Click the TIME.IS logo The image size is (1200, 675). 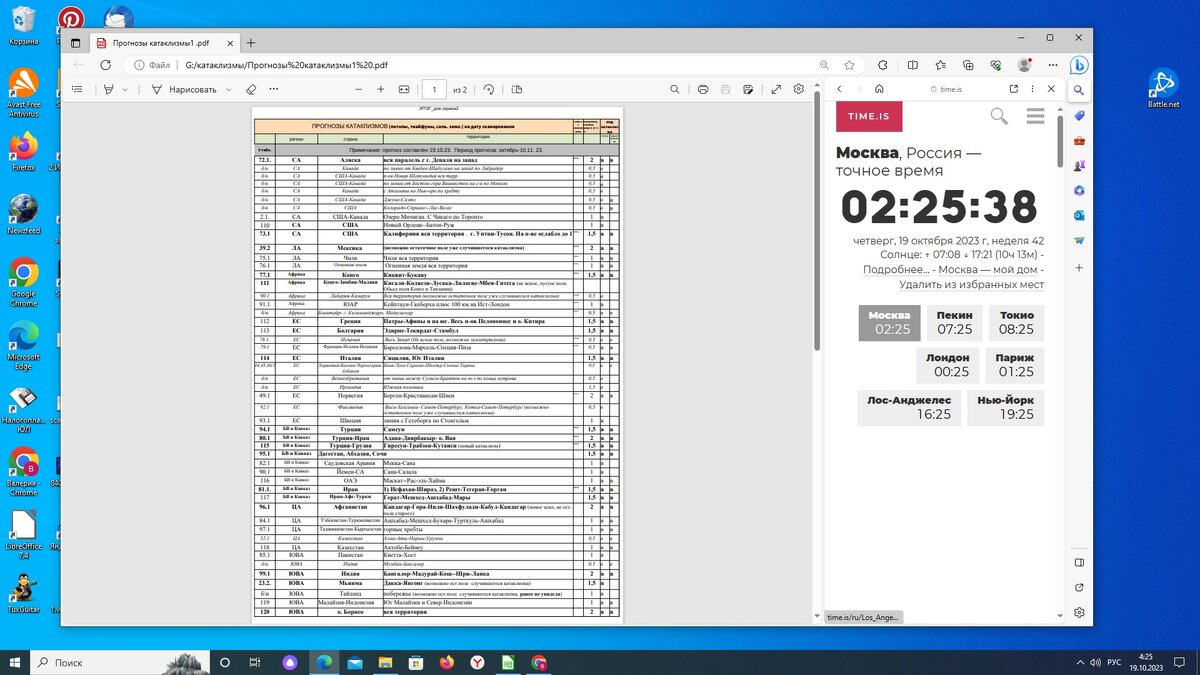869,117
